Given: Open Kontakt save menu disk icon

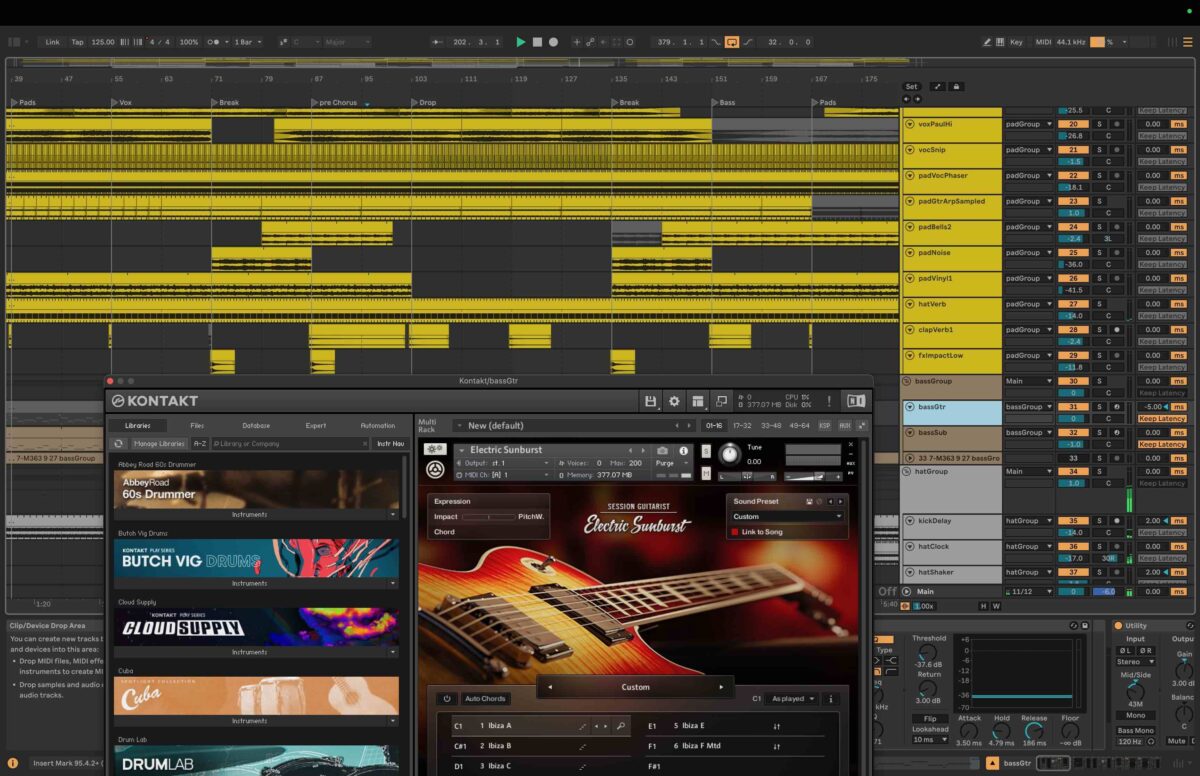Looking at the screenshot, I should pos(650,401).
